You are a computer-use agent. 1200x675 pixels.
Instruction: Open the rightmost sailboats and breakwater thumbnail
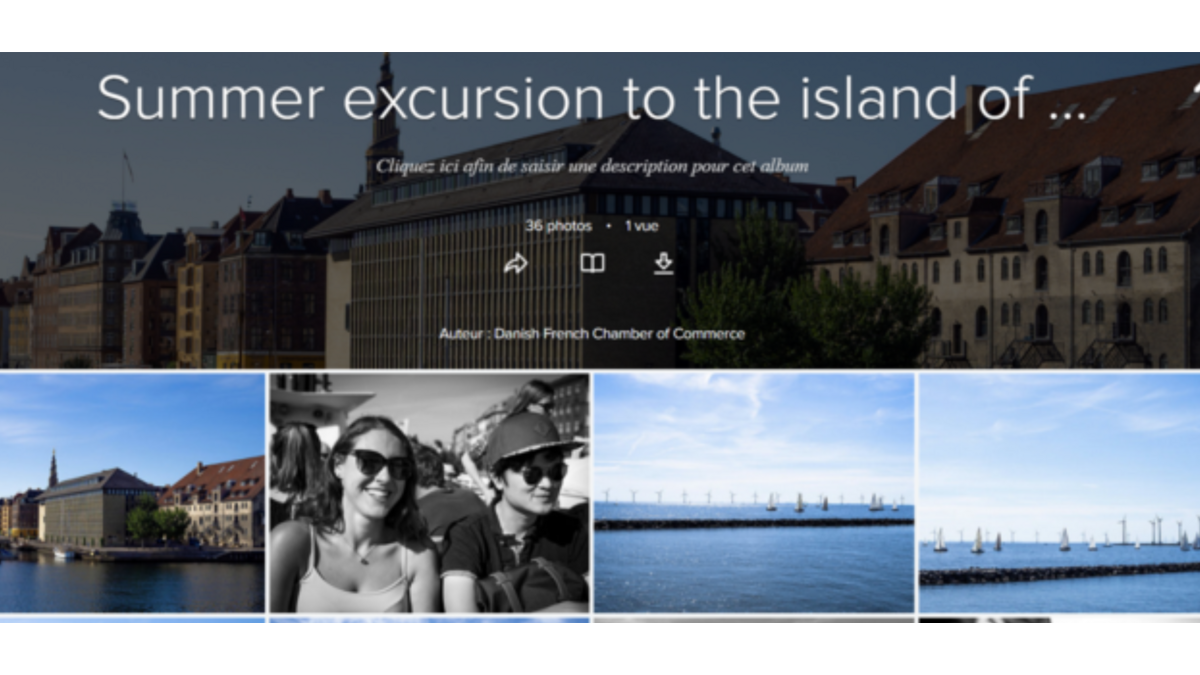coord(1059,493)
